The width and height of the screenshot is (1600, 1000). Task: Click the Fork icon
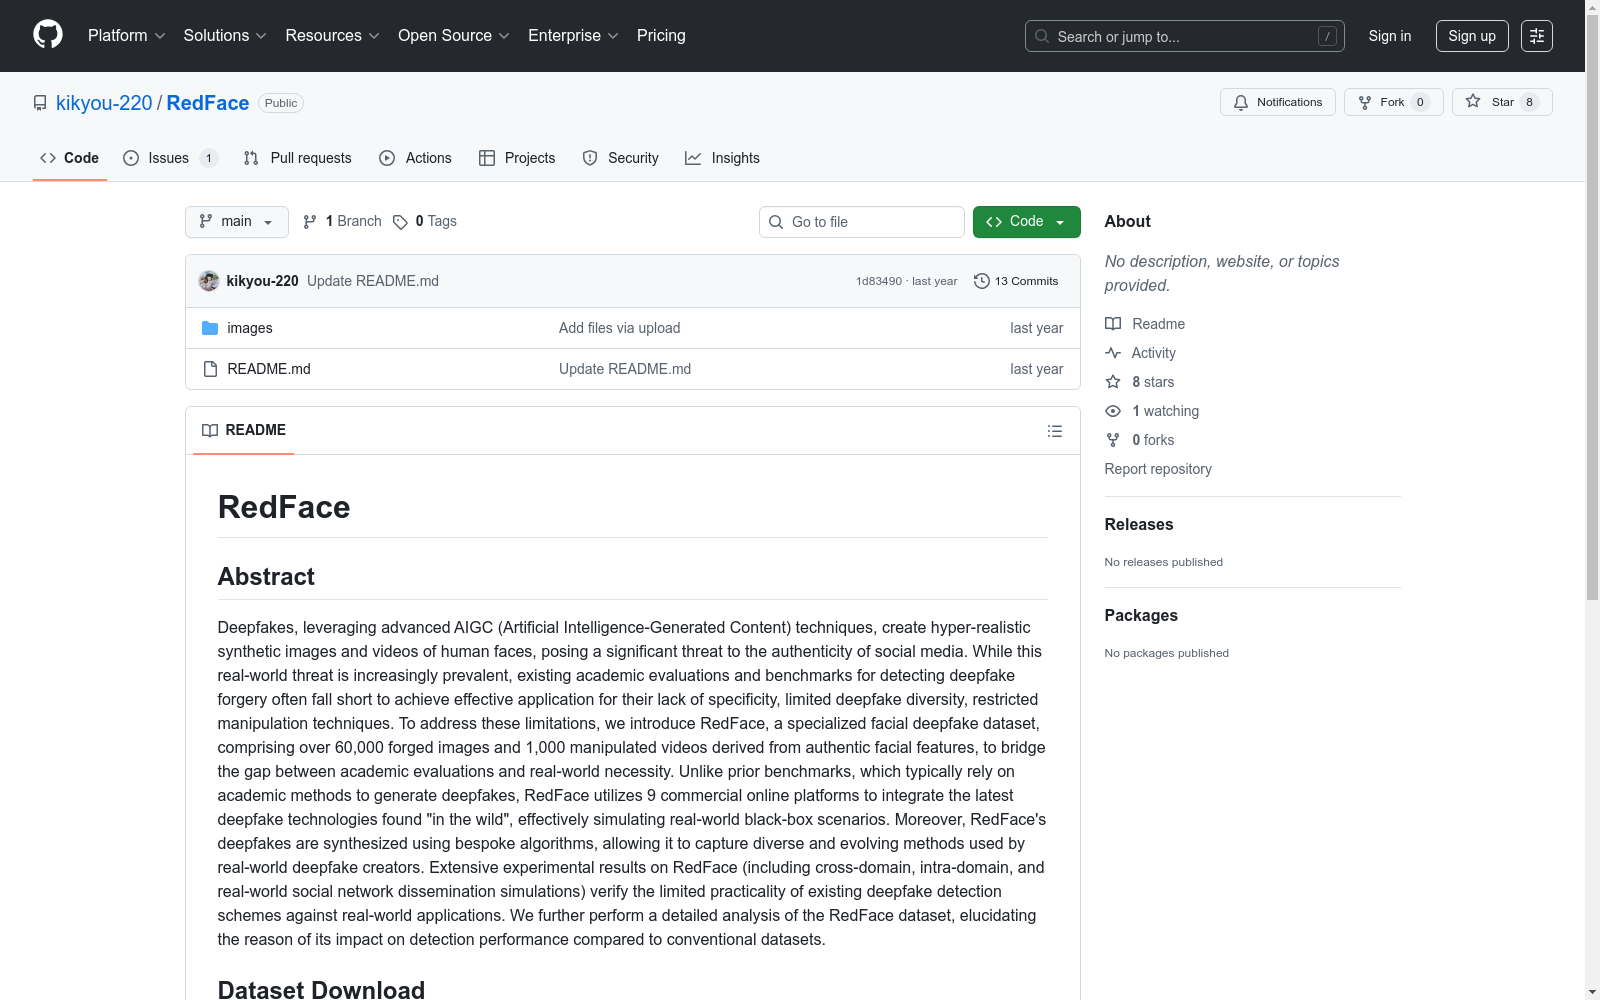coord(1365,102)
